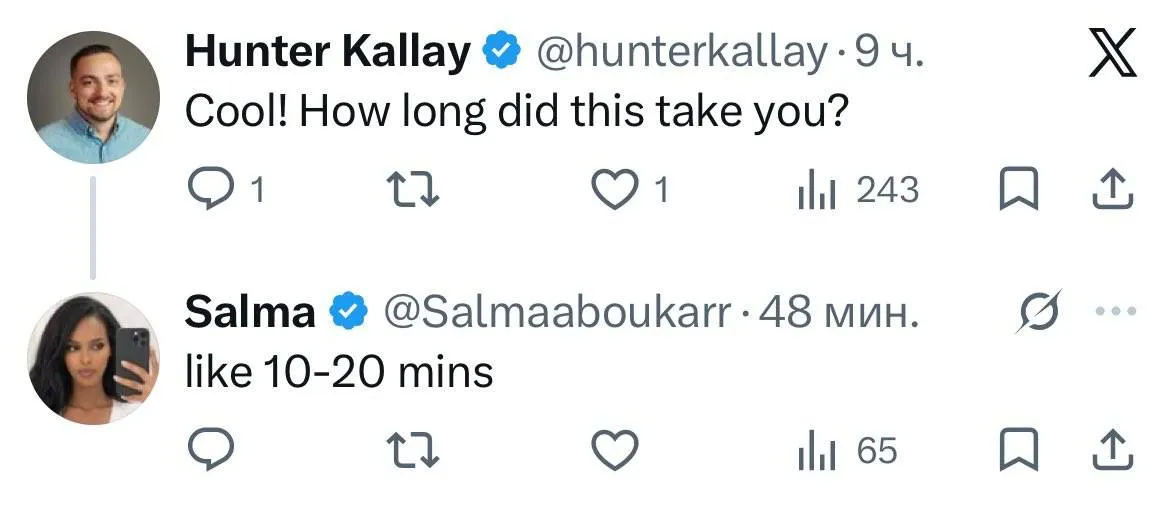This screenshot has height=505, width=1170.
Task: Bookmark Hunter Kallay's tweet
Action: [x=1018, y=188]
